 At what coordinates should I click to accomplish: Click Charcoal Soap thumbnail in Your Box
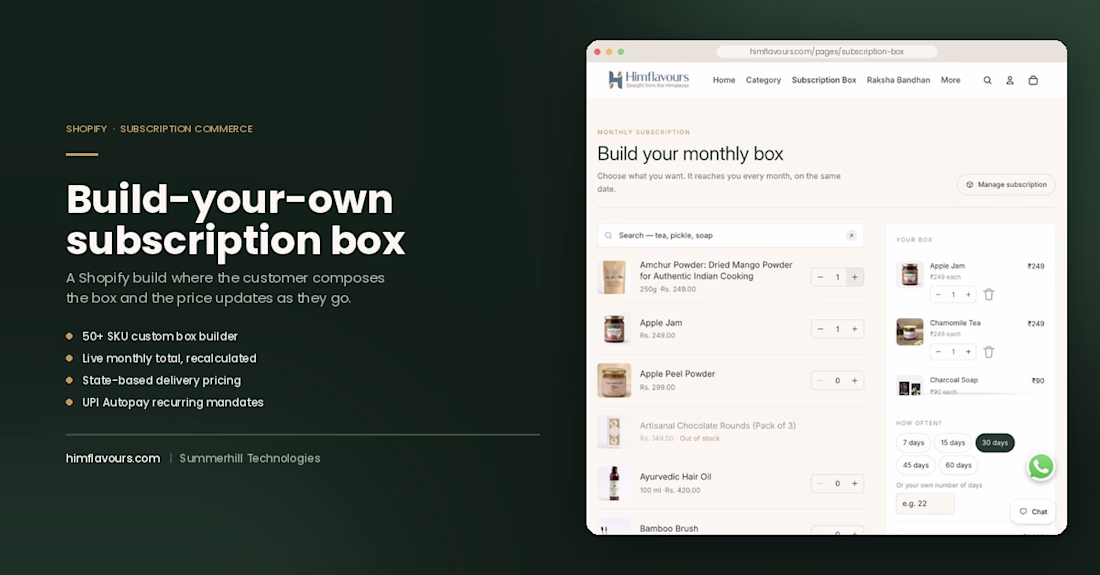click(x=910, y=385)
